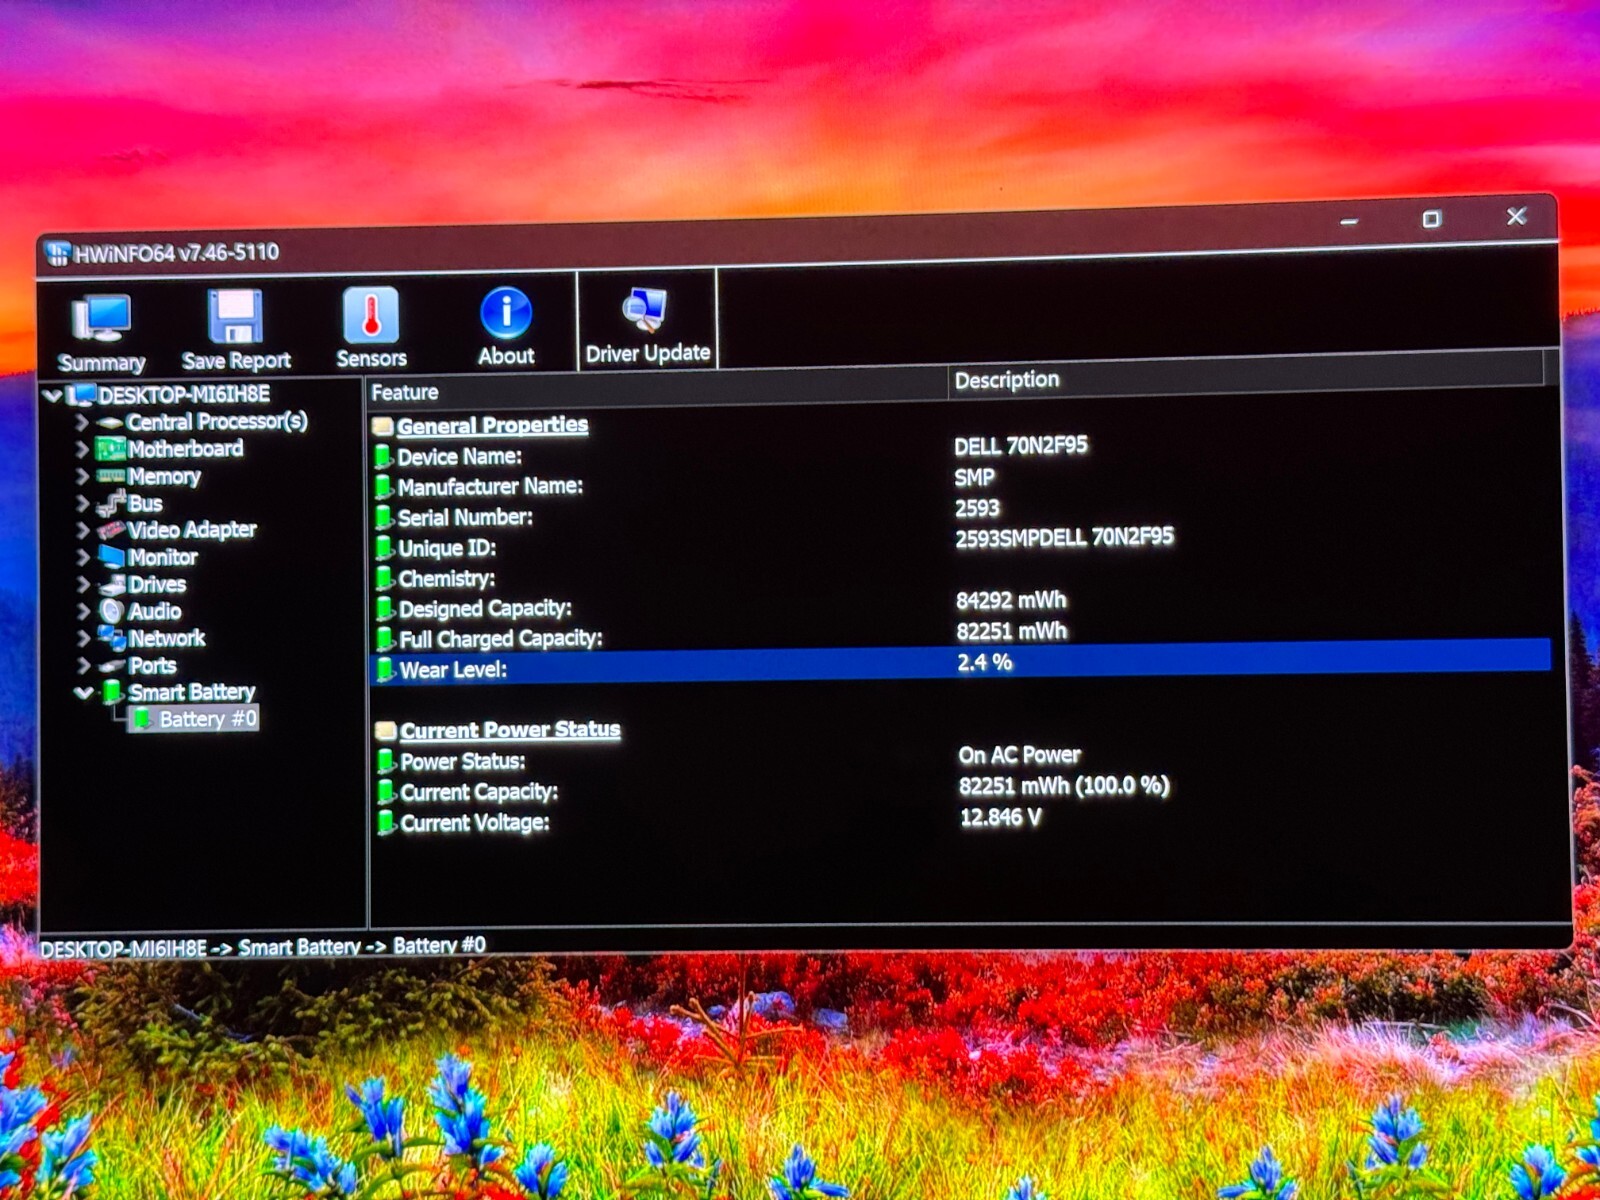The width and height of the screenshot is (1600, 1200).
Task: Open the Summary toolbar icon
Action: tap(101, 320)
